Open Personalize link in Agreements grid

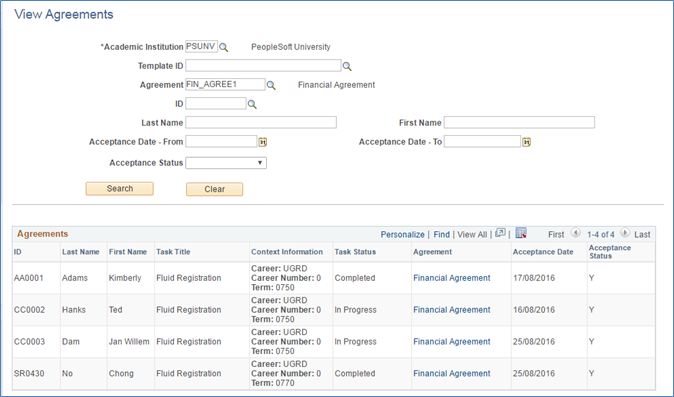tap(402, 235)
